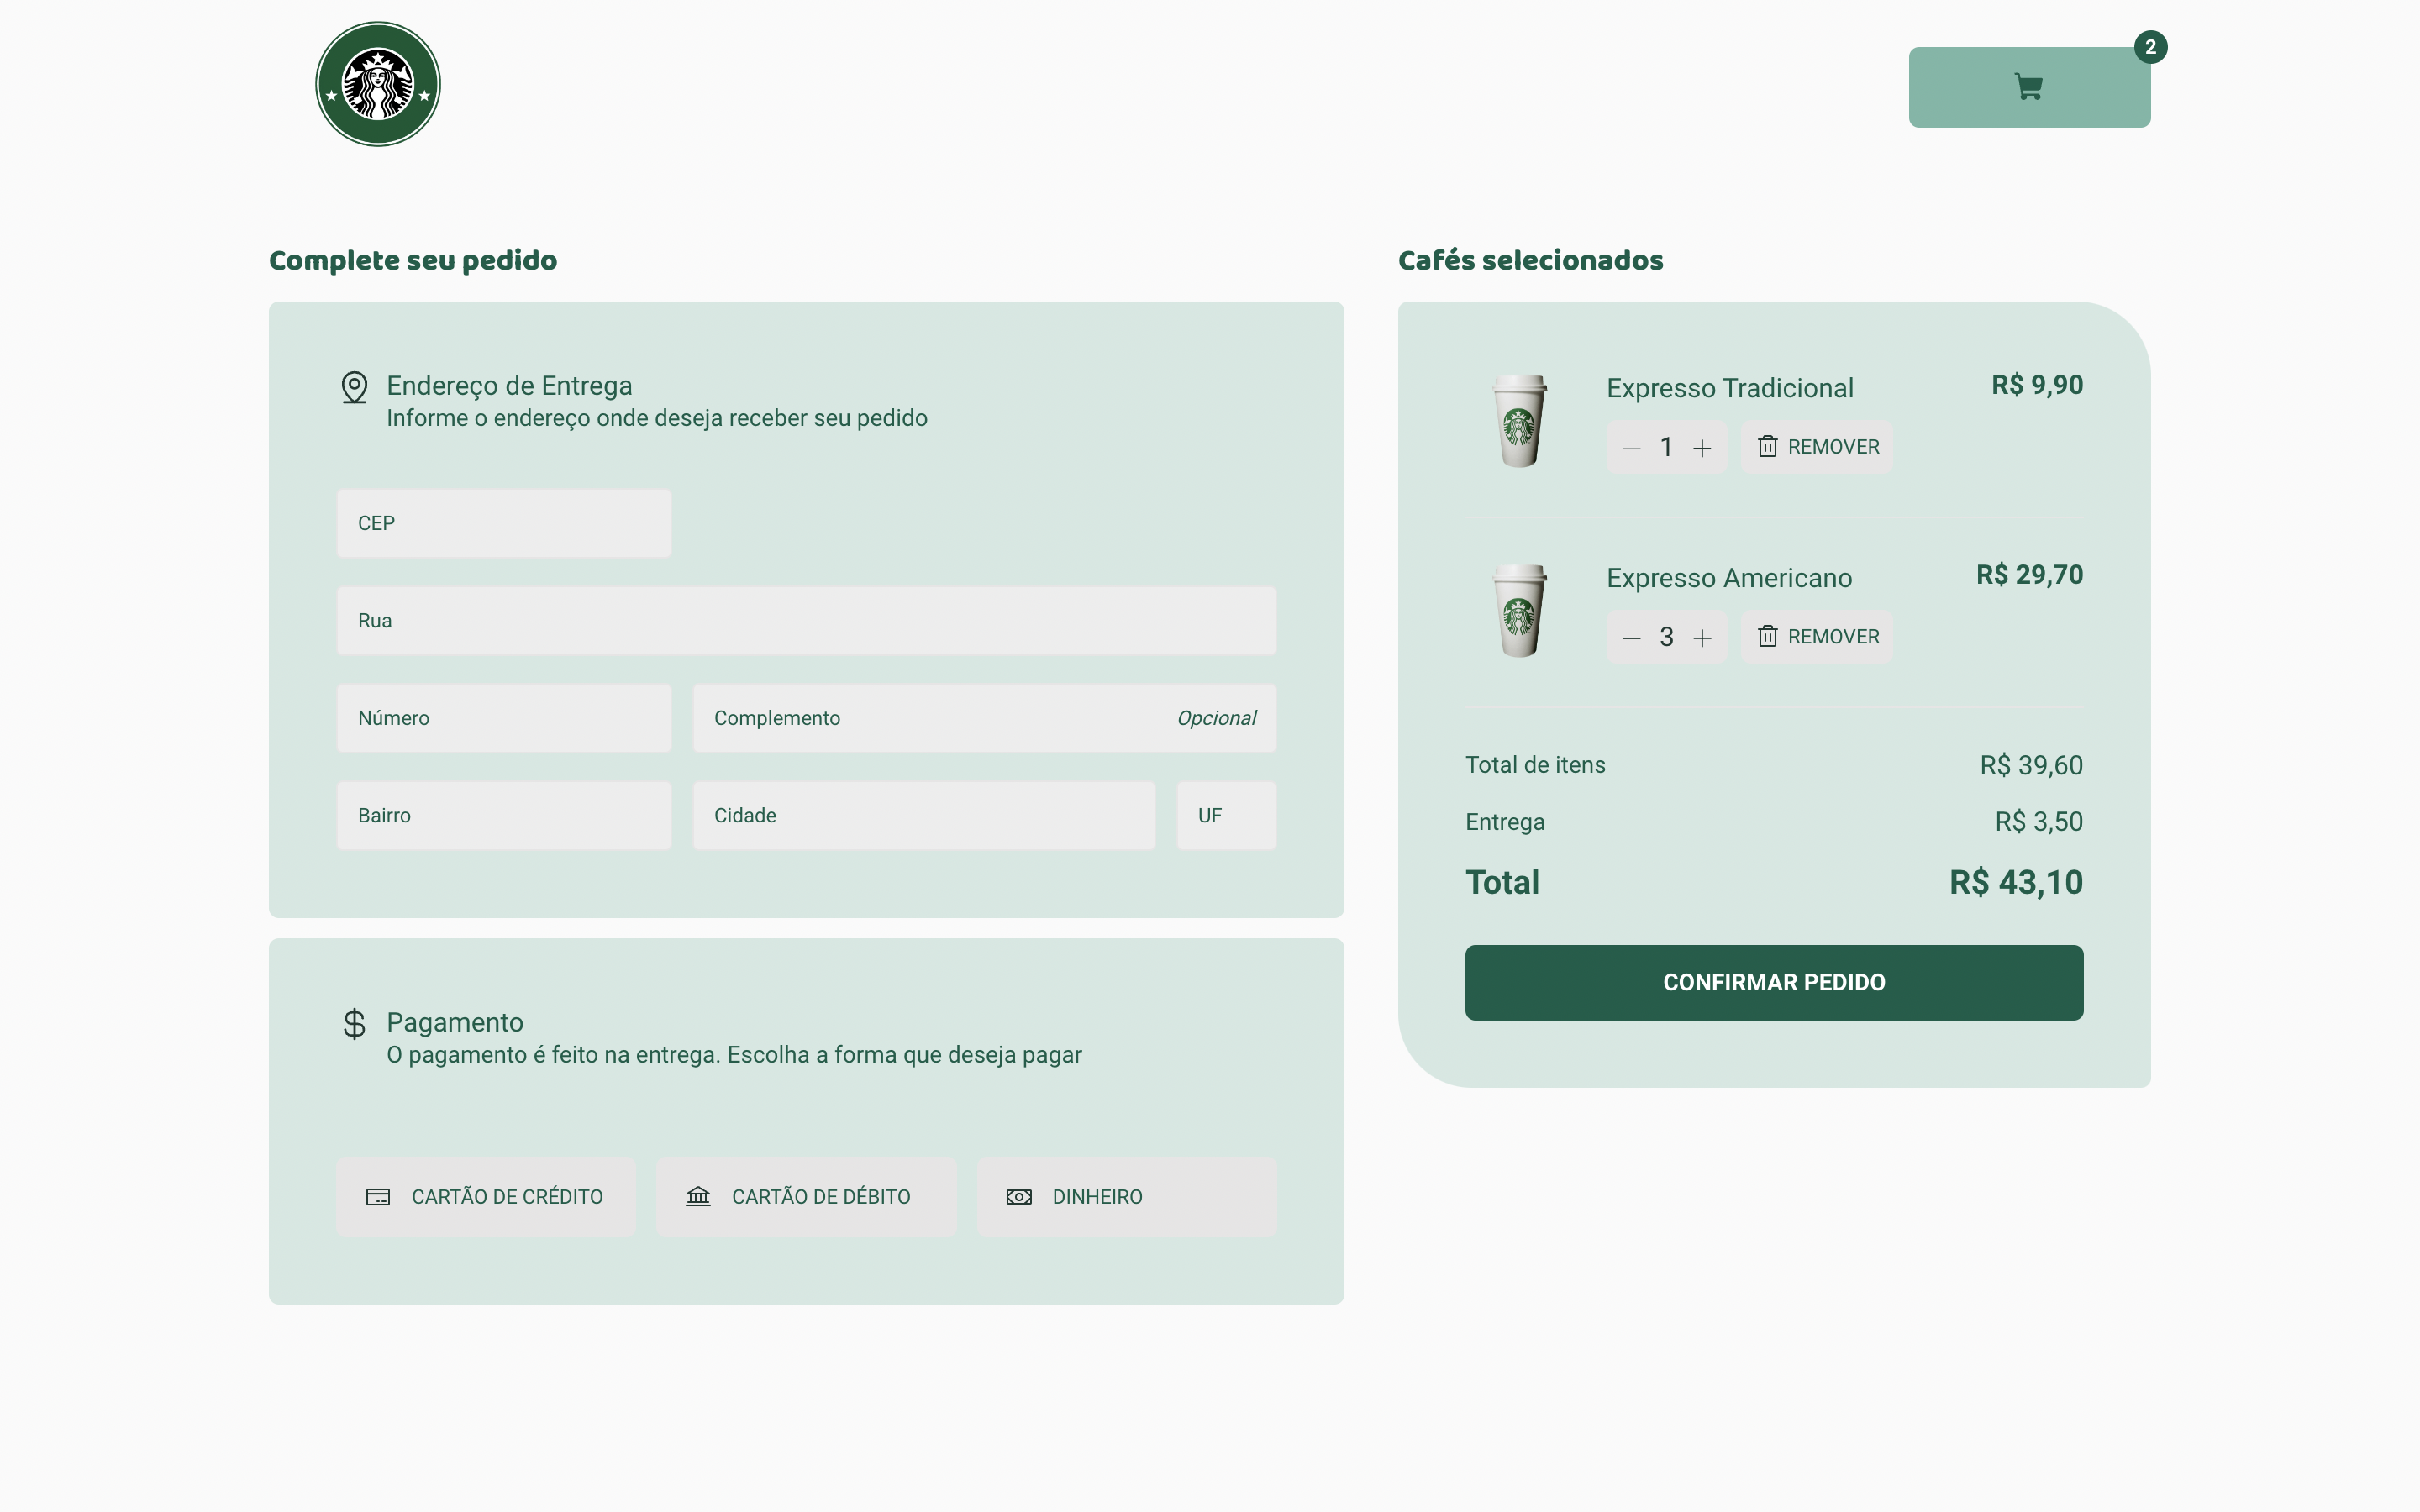Remove Expresso Tradicional from the cart
Viewport: 2420px width, 1512px height.
(x=1817, y=447)
